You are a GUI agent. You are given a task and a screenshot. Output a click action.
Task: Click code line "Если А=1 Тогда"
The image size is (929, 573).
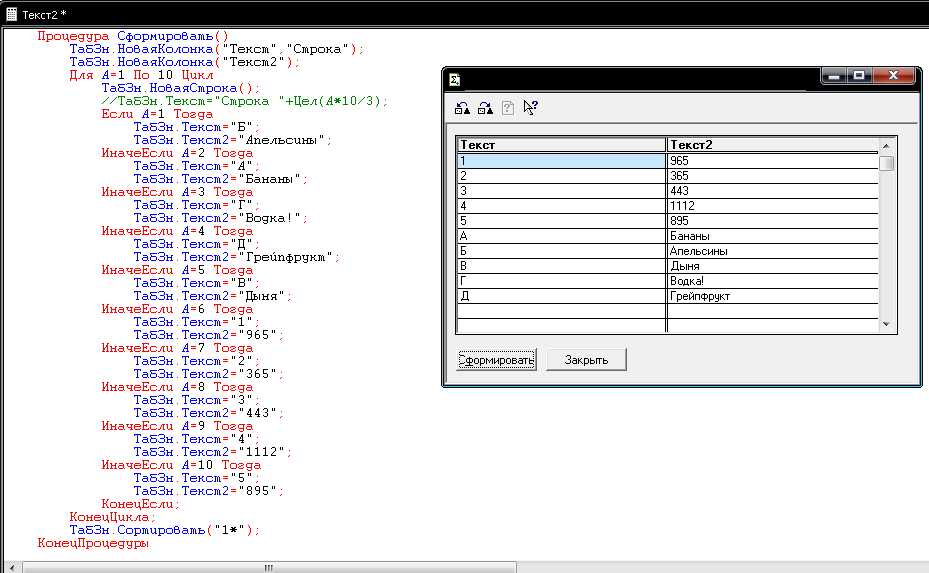(x=157, y=114)
